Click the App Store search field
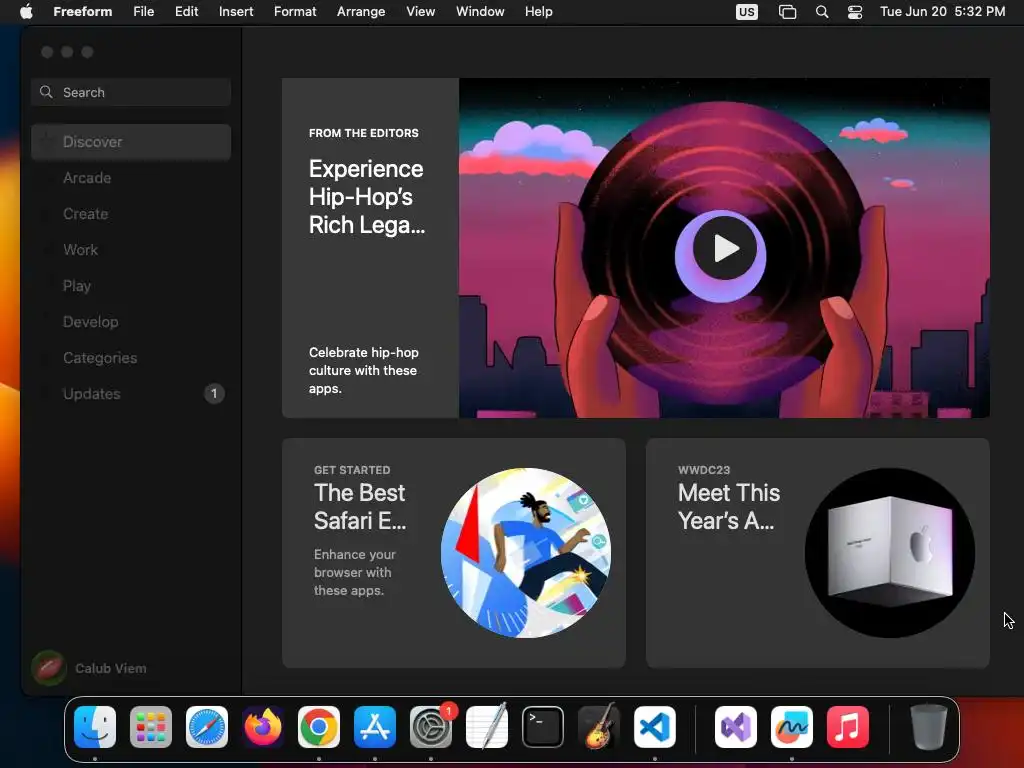The width and height of the screenshot is (1024, 768). pos(131,92)
